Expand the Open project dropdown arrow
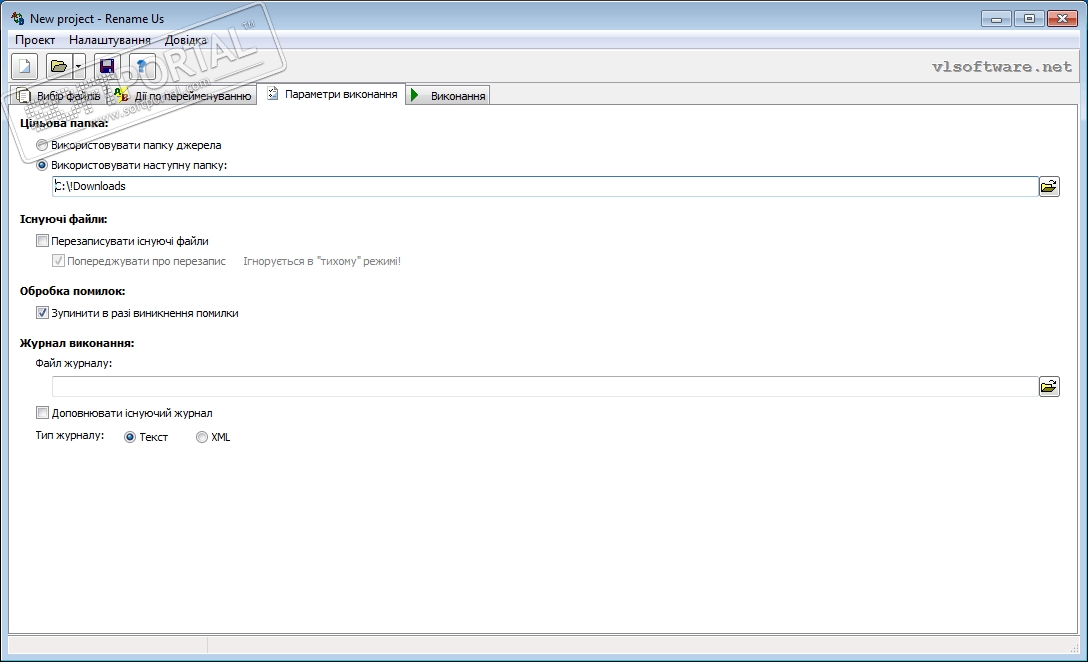 pyautogui.click(x=78, y=67)
